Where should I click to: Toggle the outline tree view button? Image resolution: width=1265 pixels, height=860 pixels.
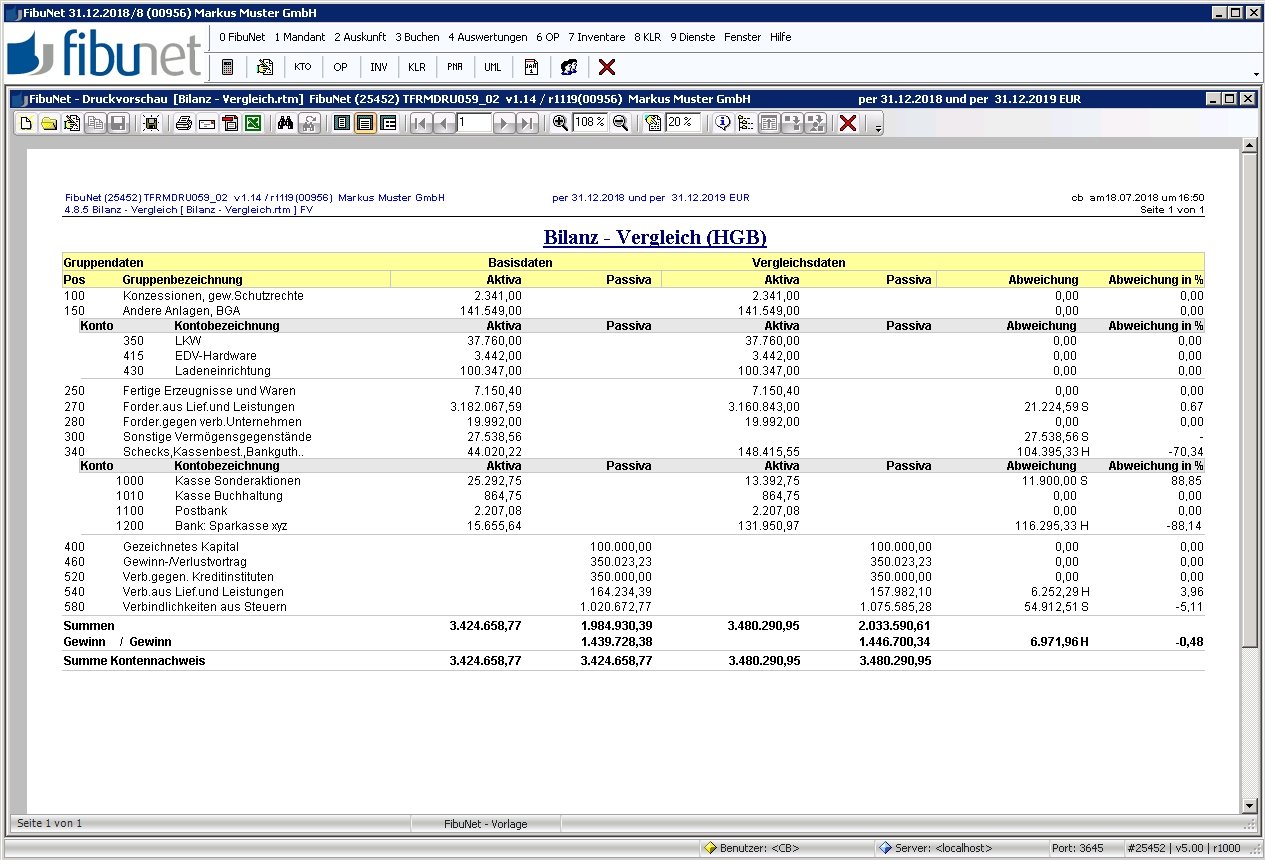[x=745, y=123]
